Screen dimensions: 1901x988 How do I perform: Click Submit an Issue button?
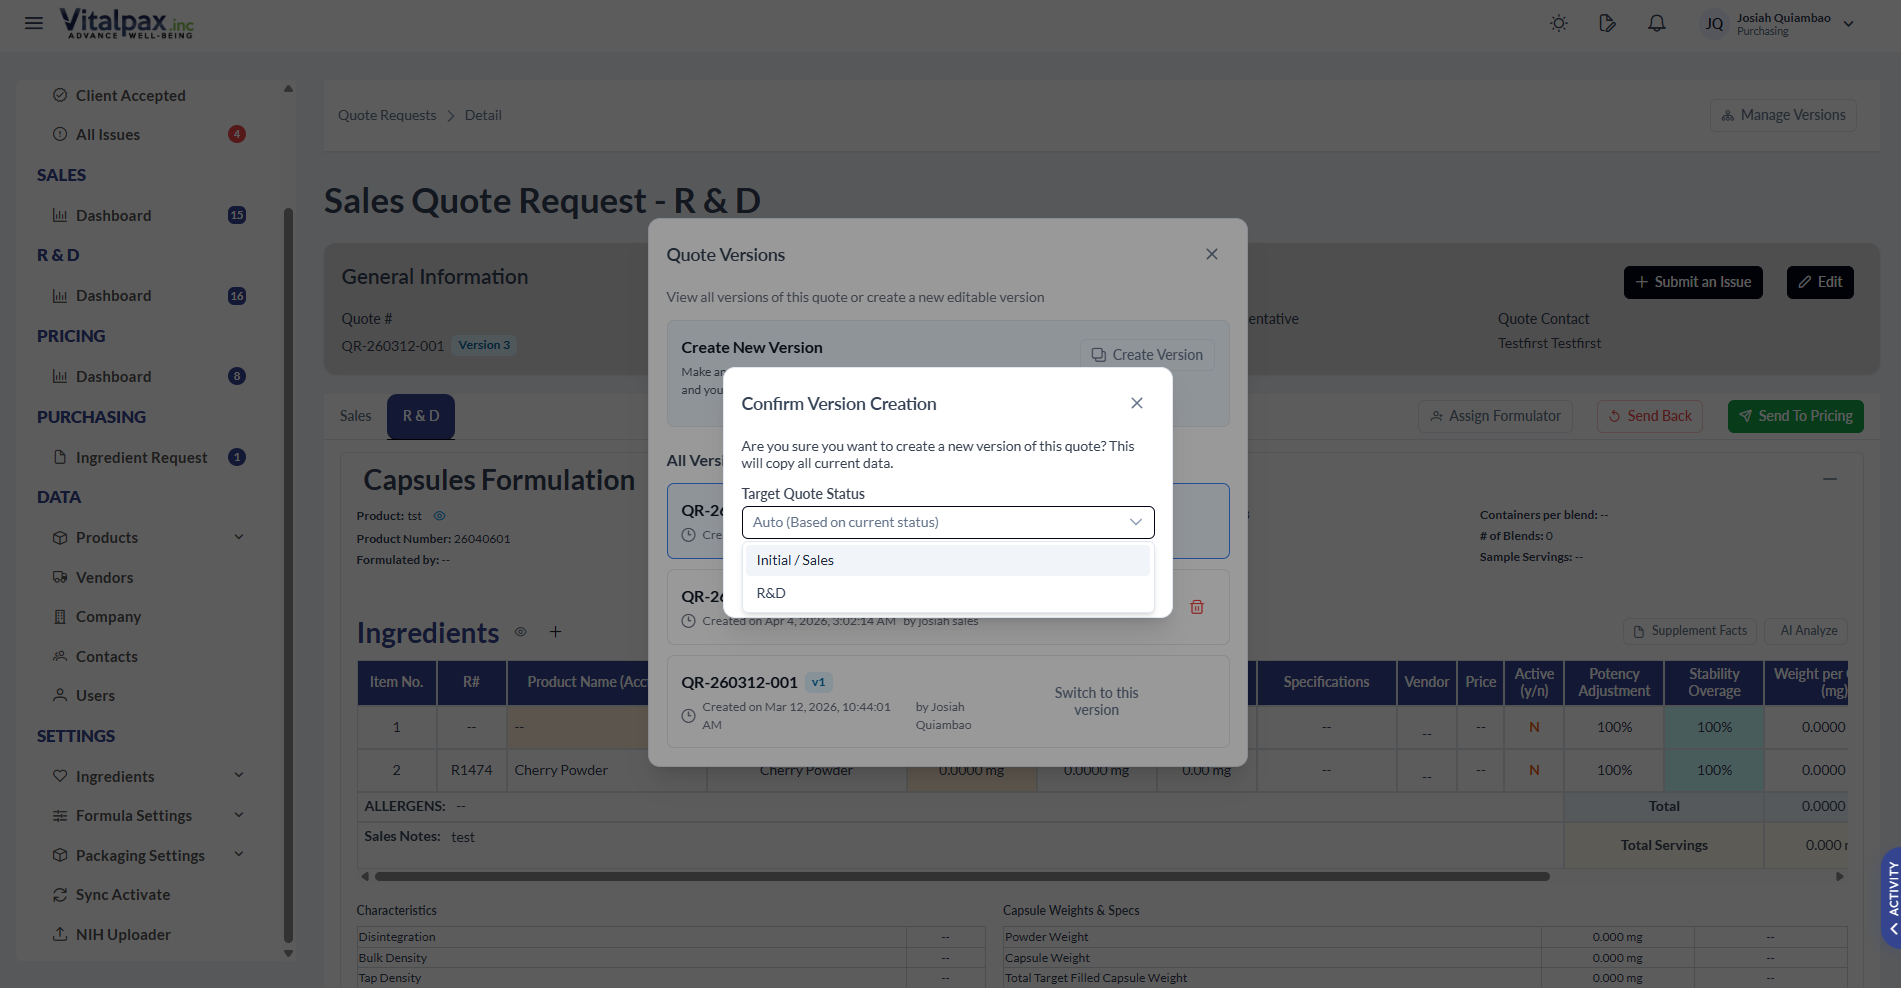(x=1693, y=282)
